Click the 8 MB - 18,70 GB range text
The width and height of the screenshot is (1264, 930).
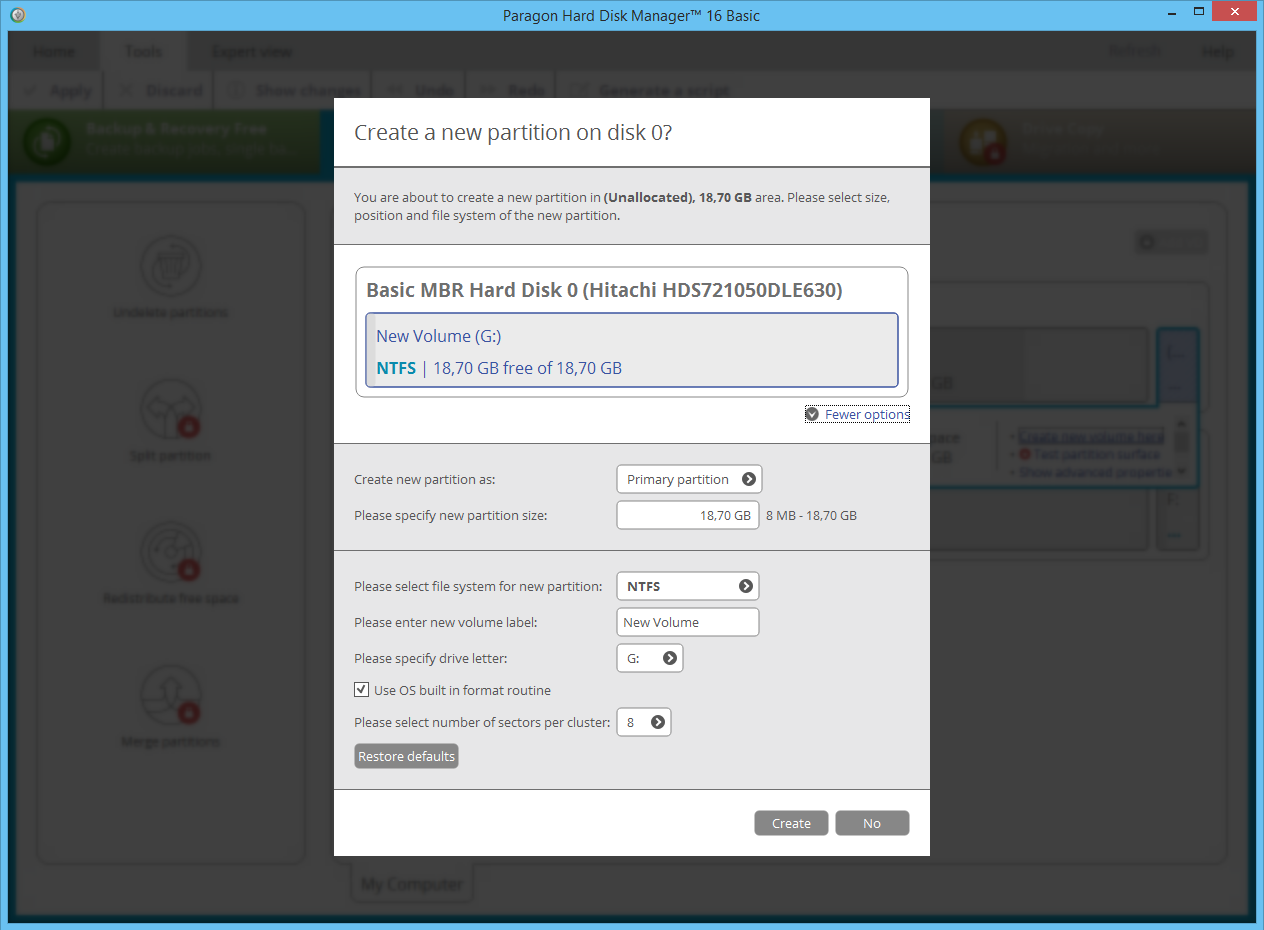coord(811,515)
